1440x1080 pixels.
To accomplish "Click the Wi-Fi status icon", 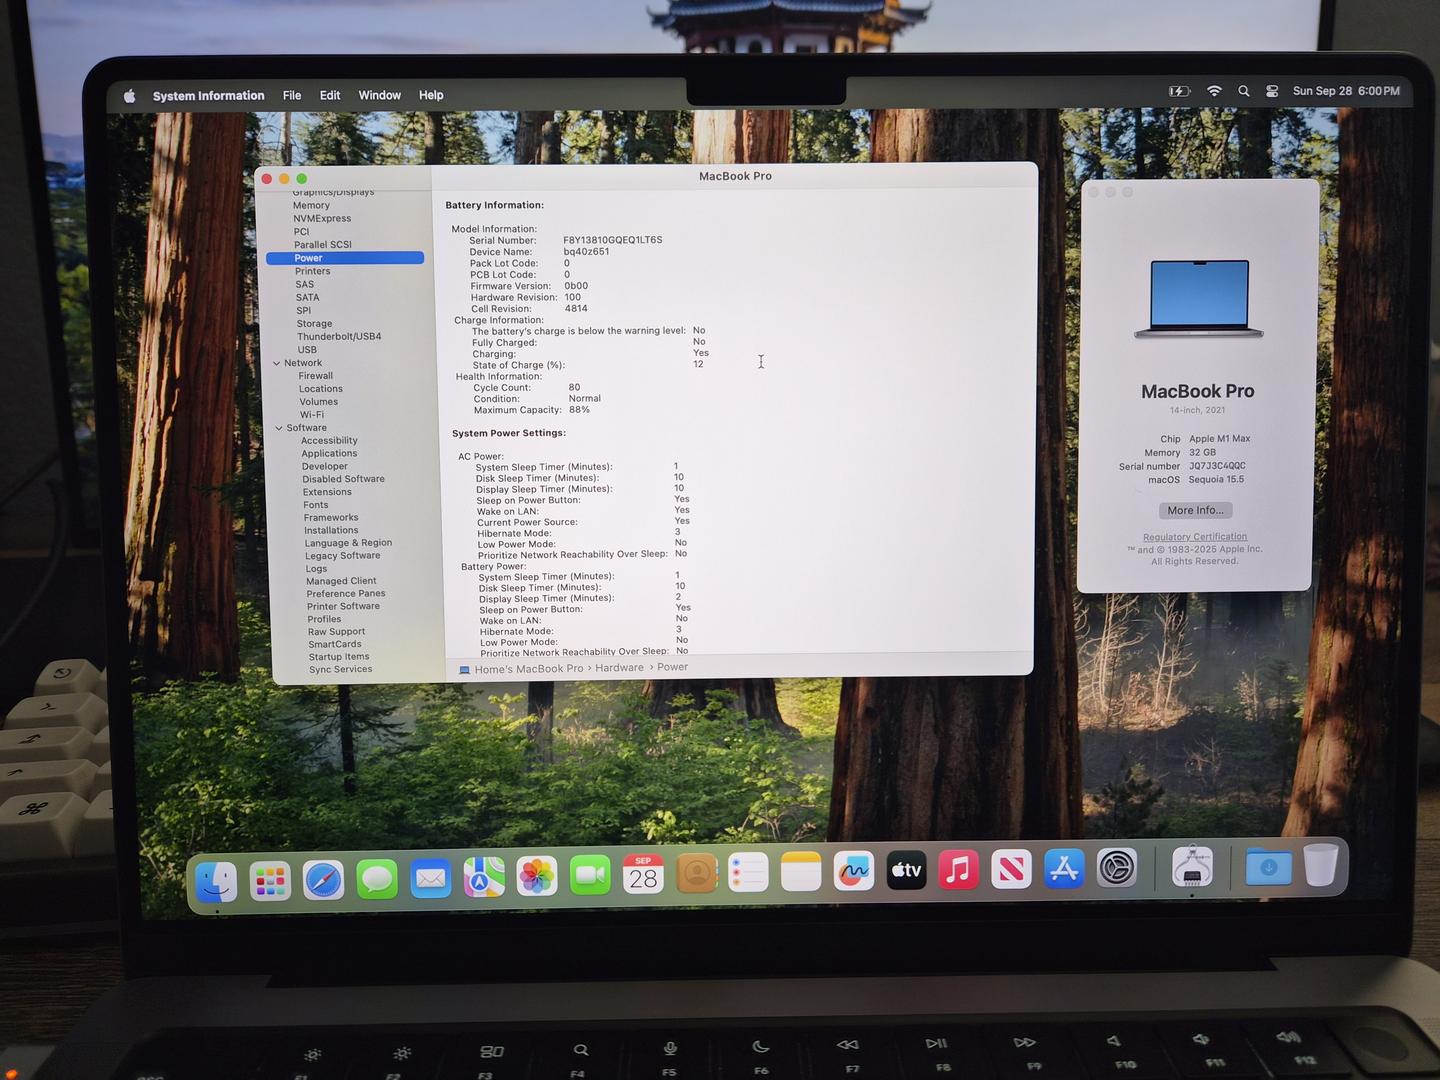I will [x=1214, y=91].
